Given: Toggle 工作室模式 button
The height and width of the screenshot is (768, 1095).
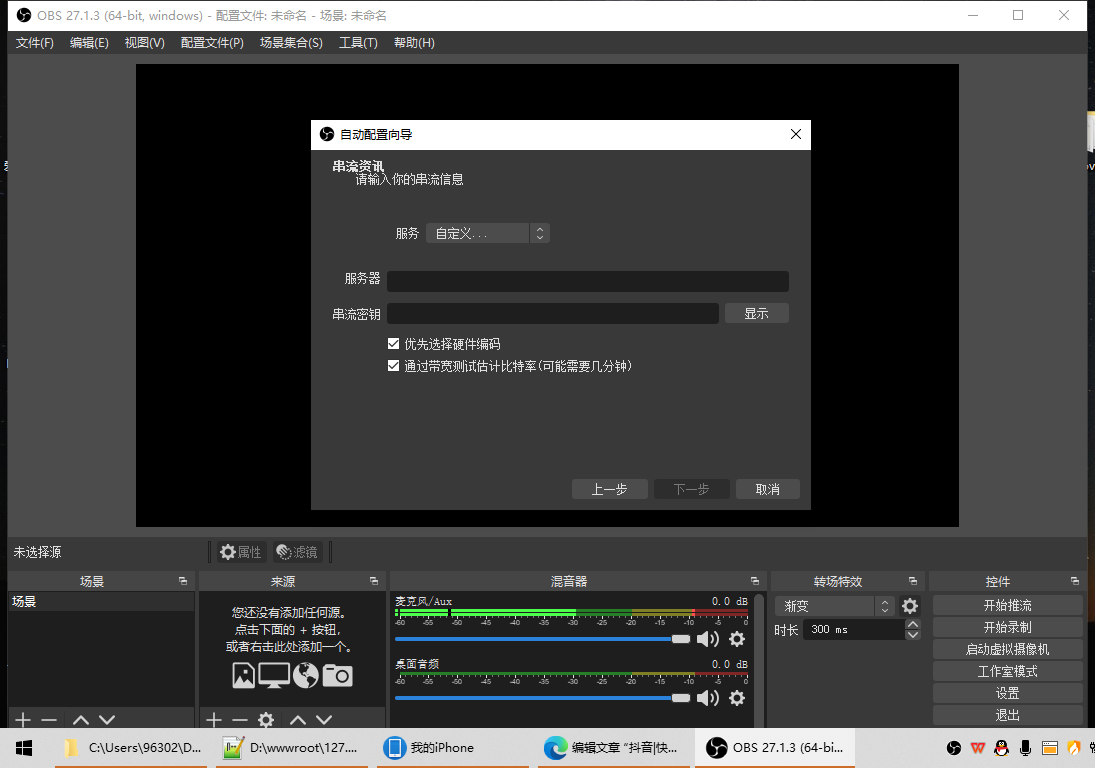Looking at the screenshot, I should (1007, 672).
